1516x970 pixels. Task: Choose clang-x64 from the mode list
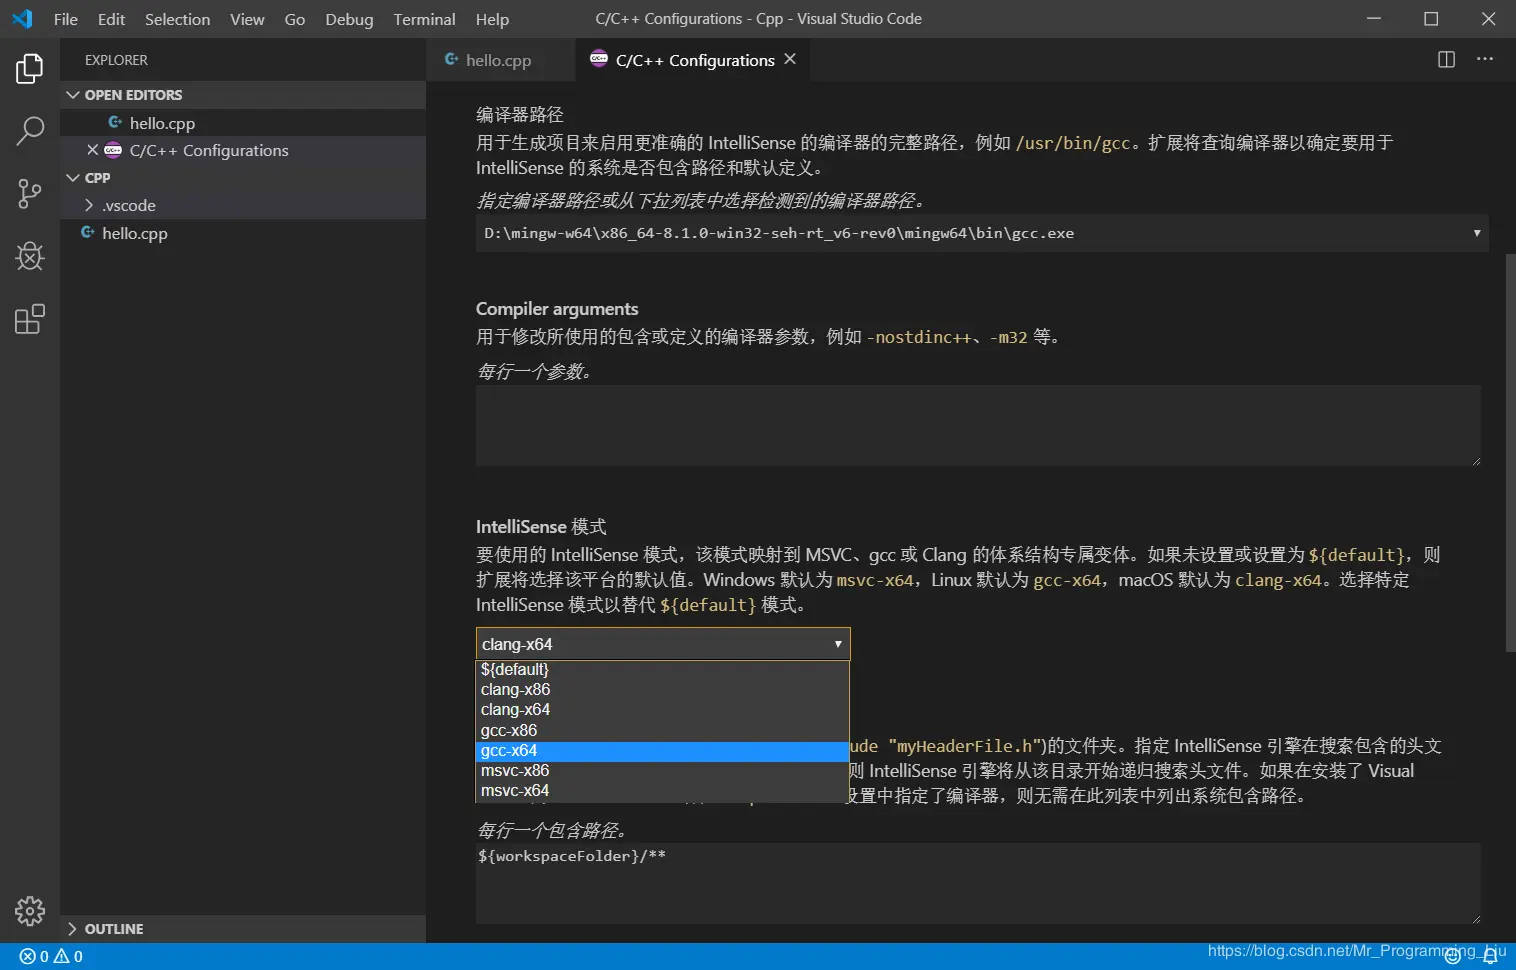point(662,710)
